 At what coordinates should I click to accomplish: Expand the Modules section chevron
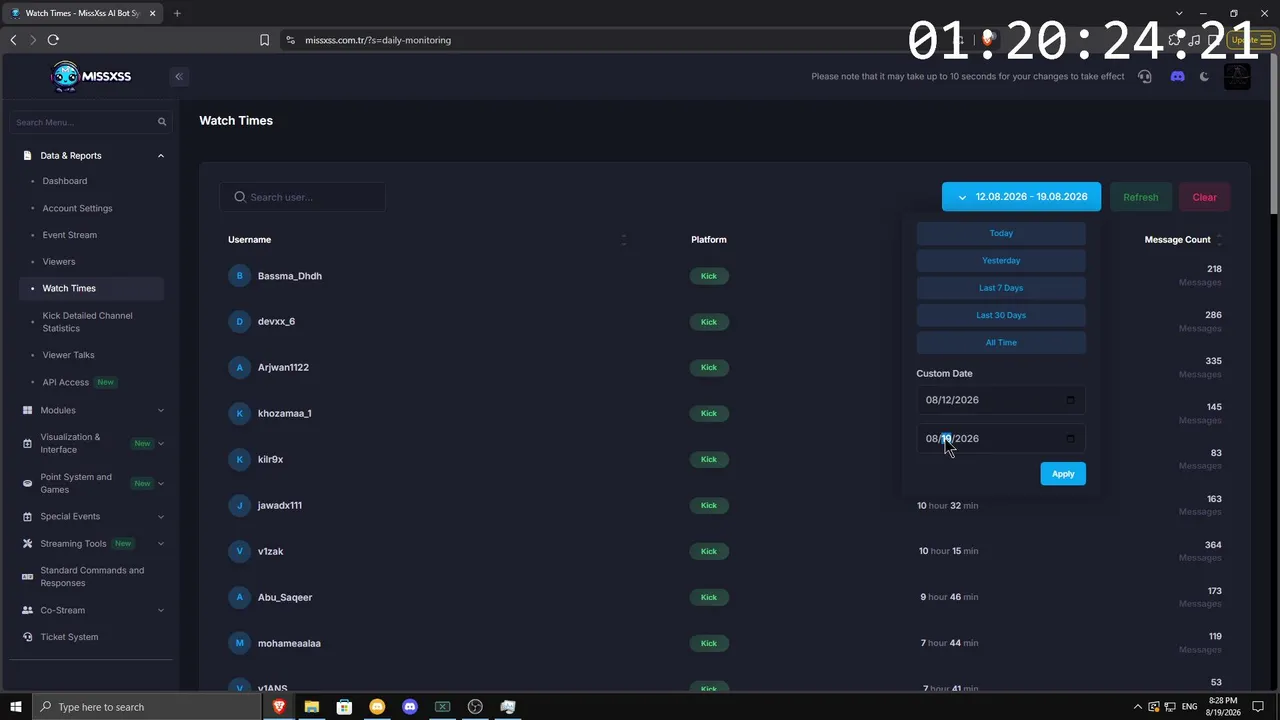tap(160, 410)
